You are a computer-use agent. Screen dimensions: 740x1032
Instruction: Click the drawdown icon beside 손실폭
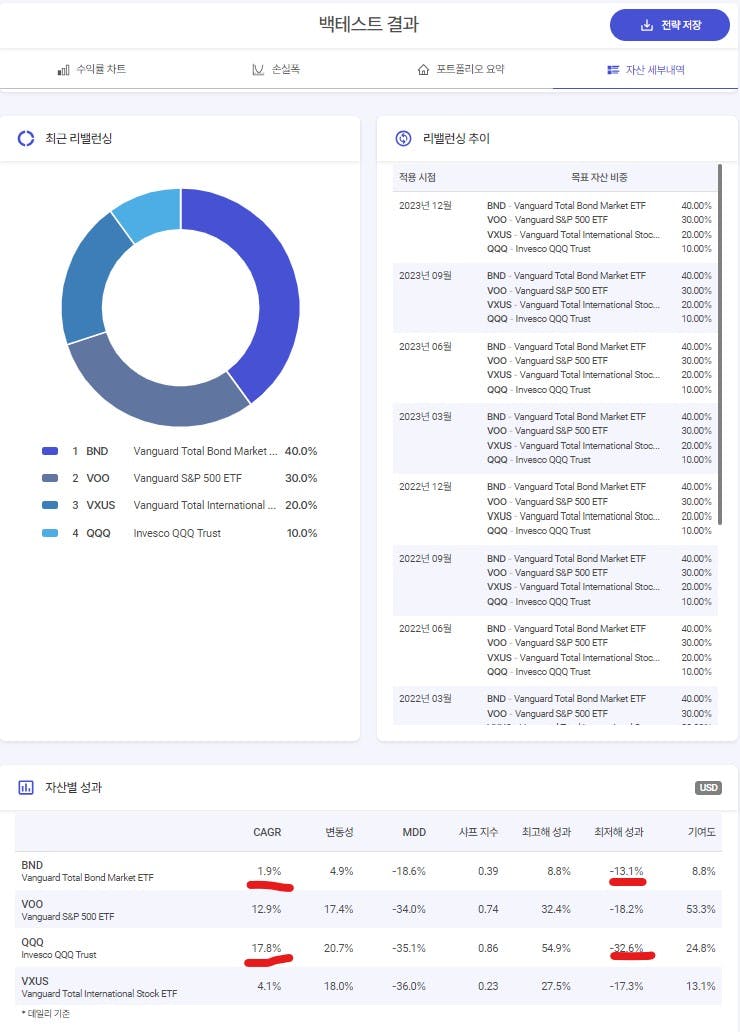point(258,70)
